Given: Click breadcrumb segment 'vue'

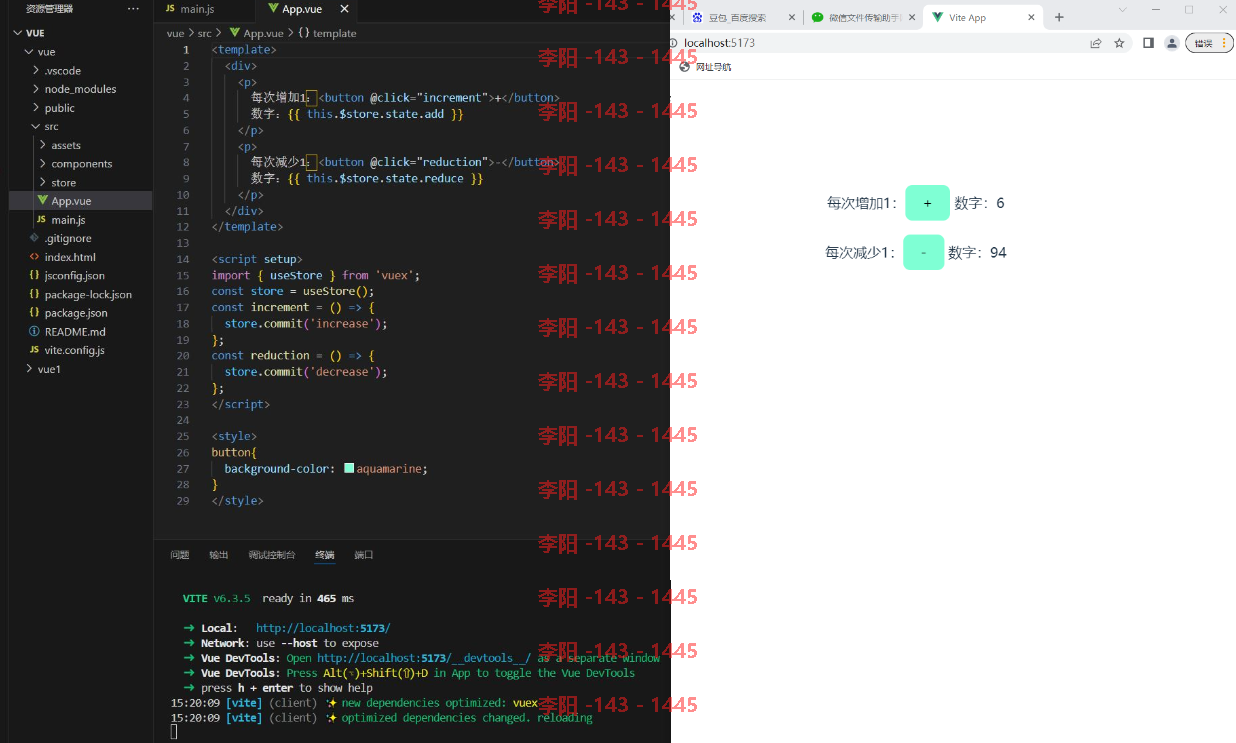Looking at the screenshot, I should click(x=176, y=33).
